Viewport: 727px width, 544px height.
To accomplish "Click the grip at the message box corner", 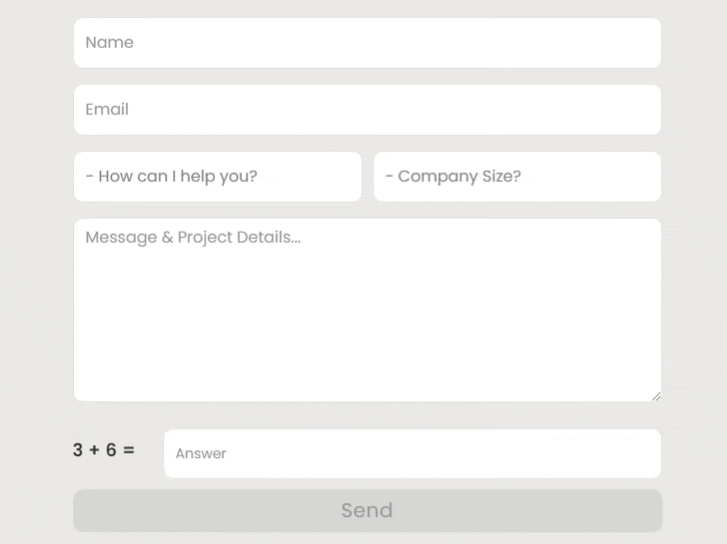I will click(x=656, y=396).
